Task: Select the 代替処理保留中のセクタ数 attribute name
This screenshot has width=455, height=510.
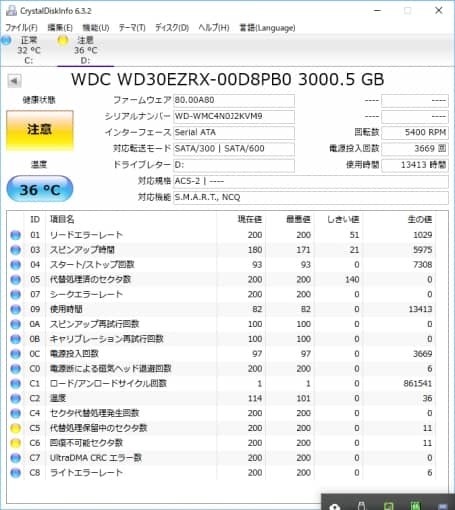Action: point(98,428)
